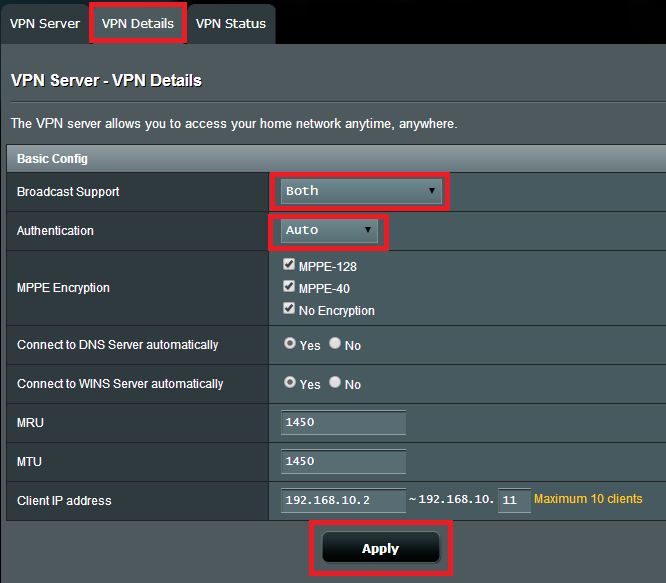The image size is (666, 583).
Task: Focus the MTU value field
Action: pyautogui.click(x=343, y=461)
